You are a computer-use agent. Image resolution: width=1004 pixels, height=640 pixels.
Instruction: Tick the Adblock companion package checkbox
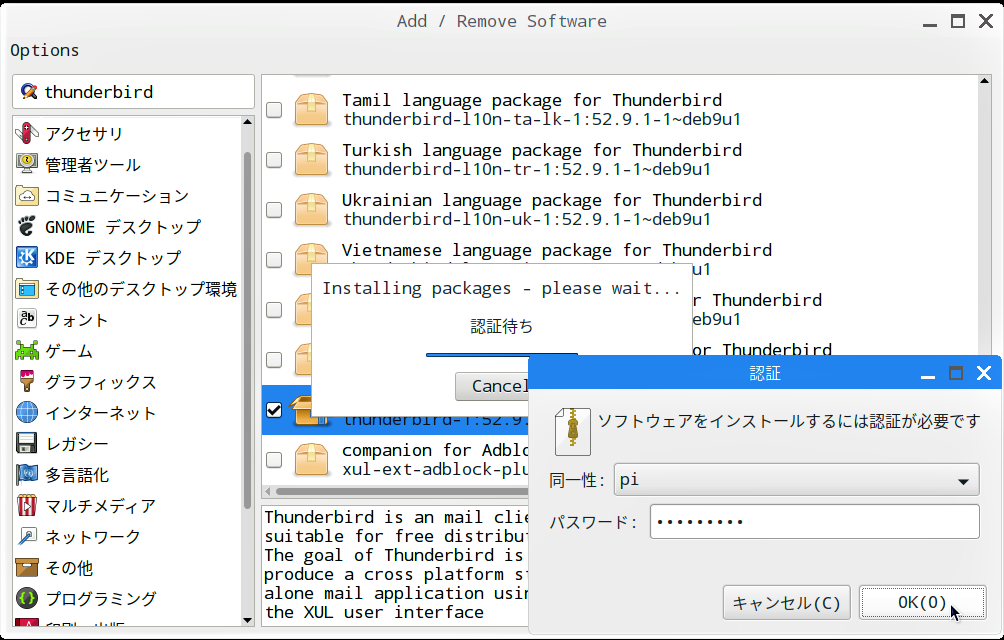click(x=274, y=460)
